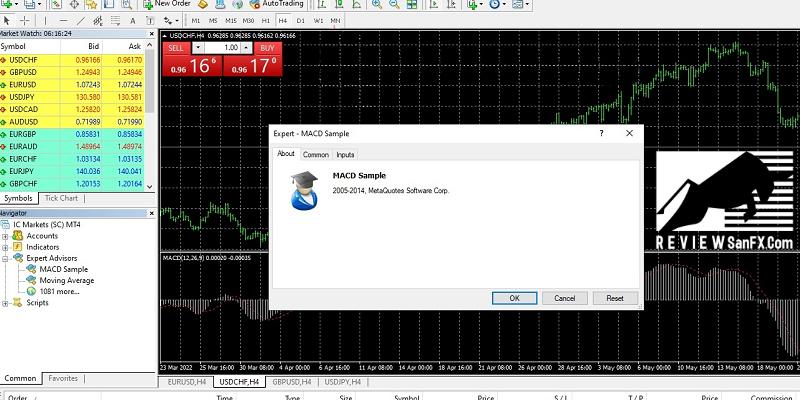Select the EURGBP row in Market Watch

tap(71, 134)
